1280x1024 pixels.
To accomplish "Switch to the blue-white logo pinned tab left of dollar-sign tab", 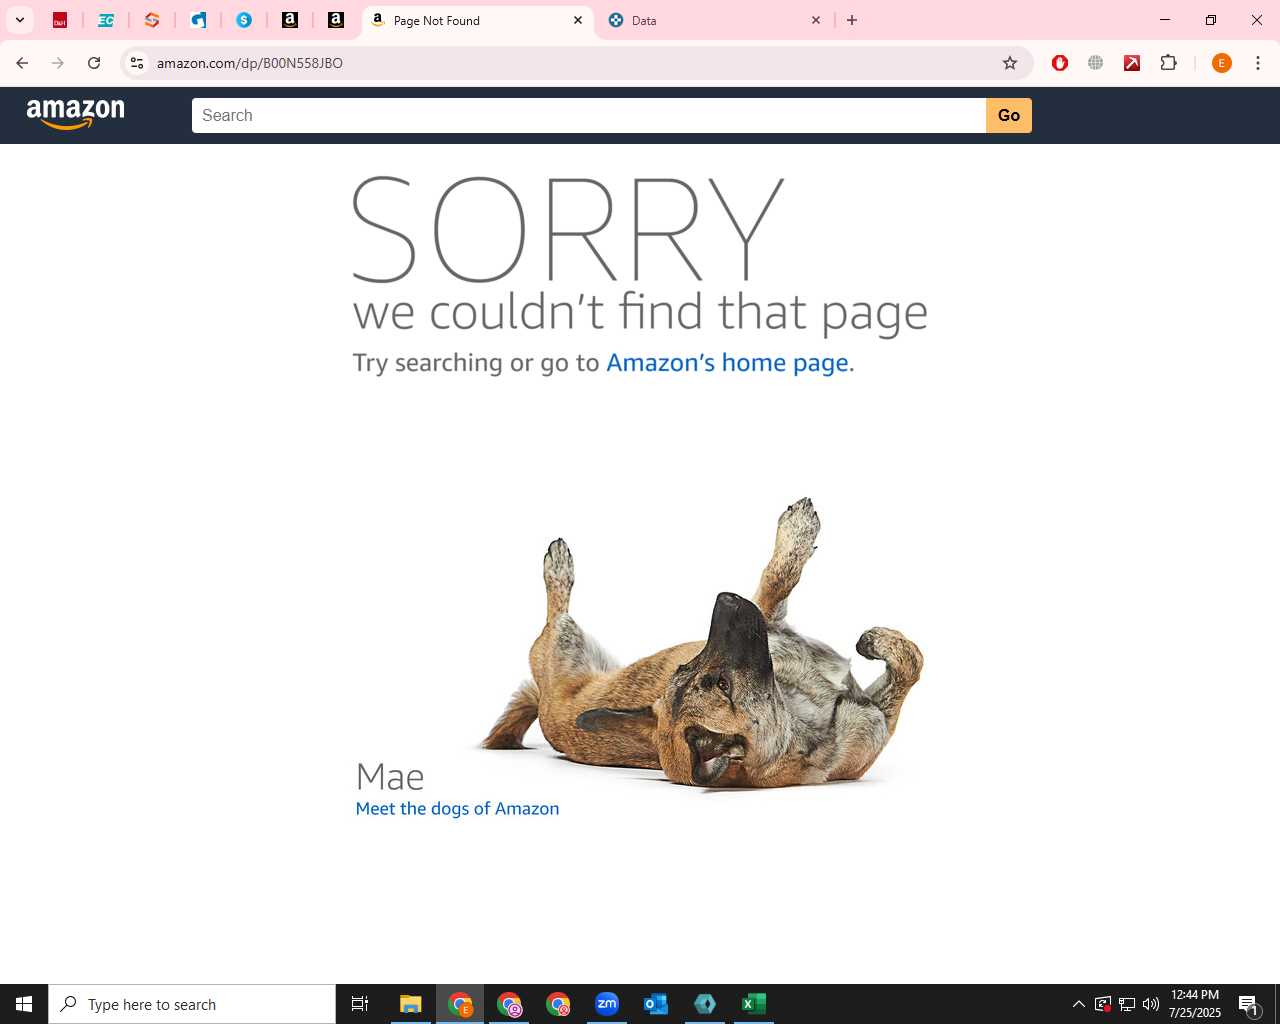I will pyautogui.click(x=198, y=20).
